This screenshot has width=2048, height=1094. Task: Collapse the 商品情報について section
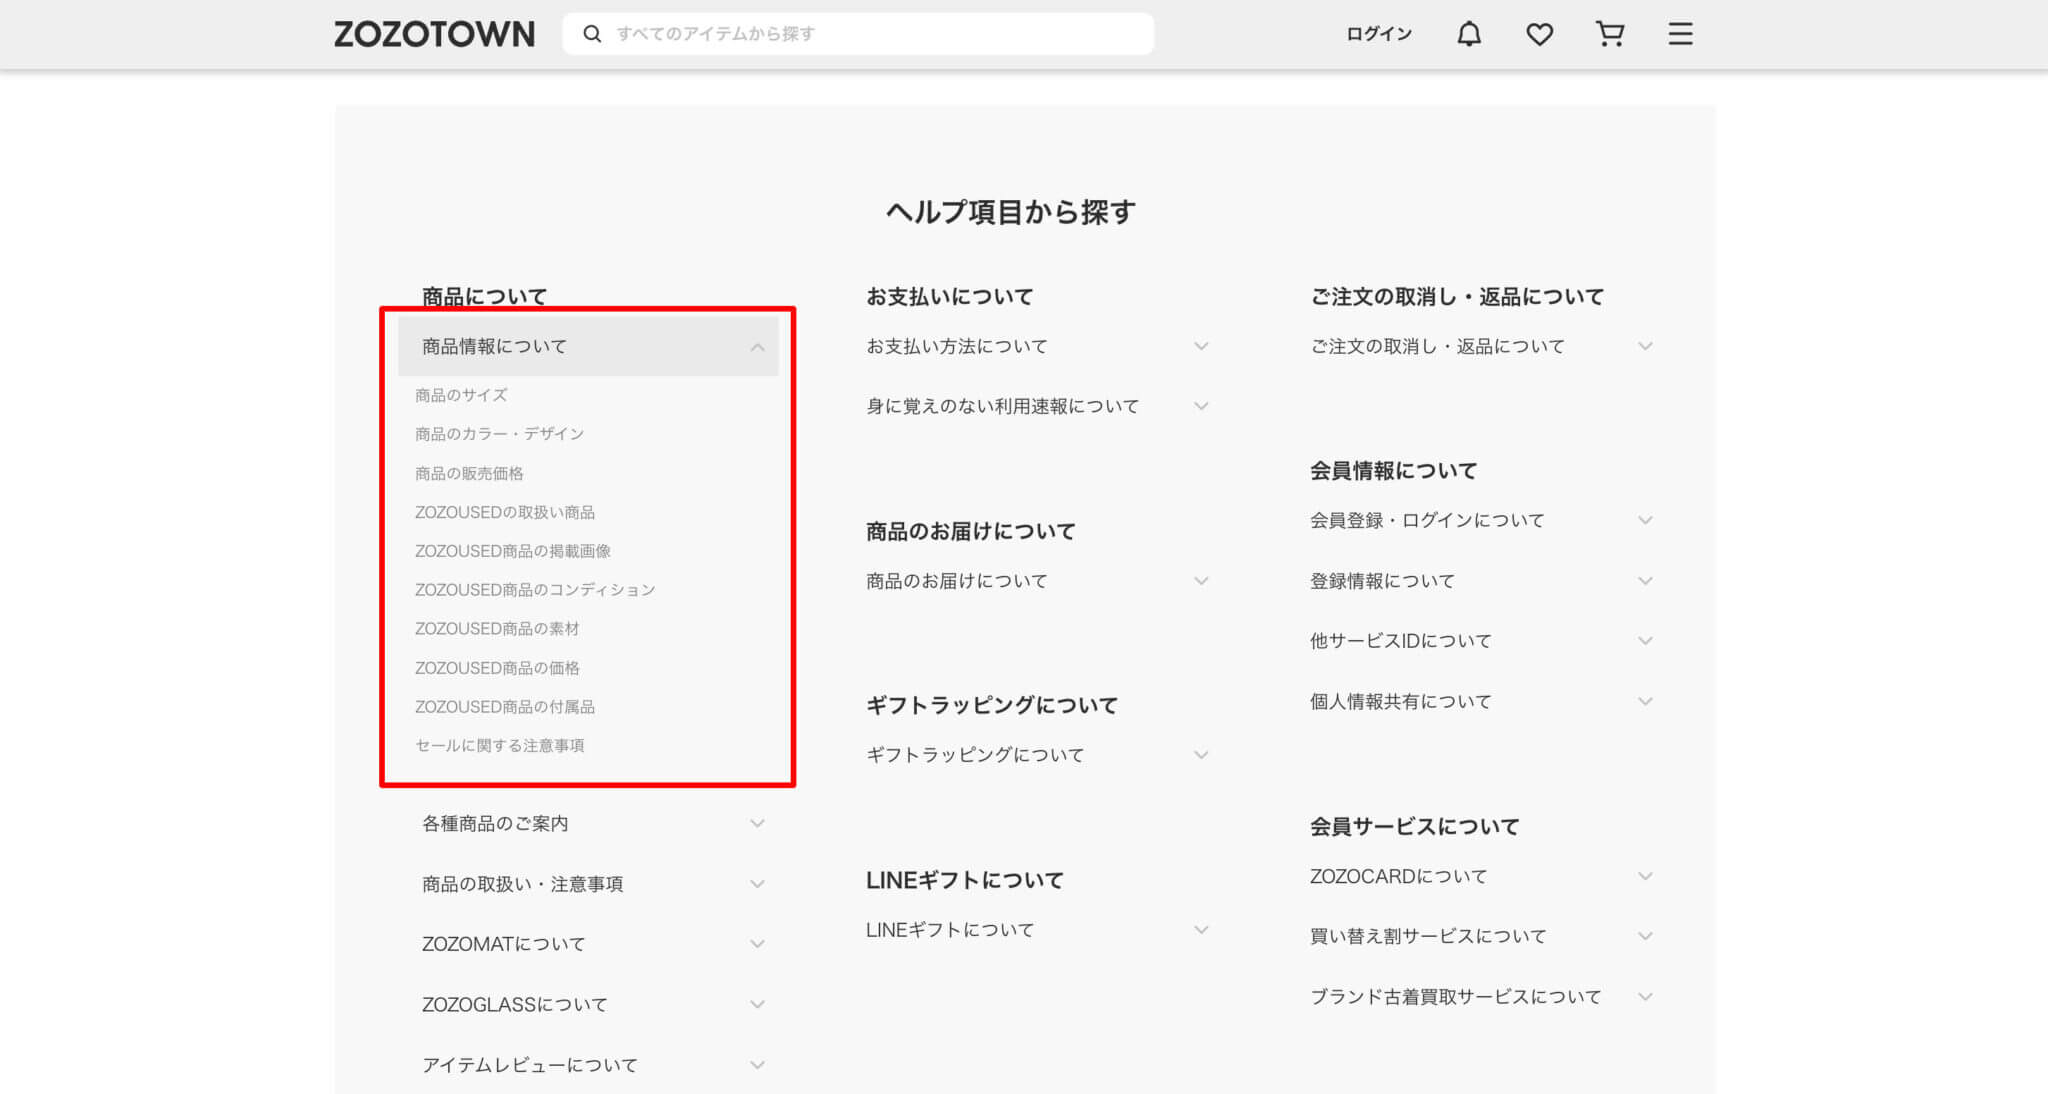[x=588, y=346]
